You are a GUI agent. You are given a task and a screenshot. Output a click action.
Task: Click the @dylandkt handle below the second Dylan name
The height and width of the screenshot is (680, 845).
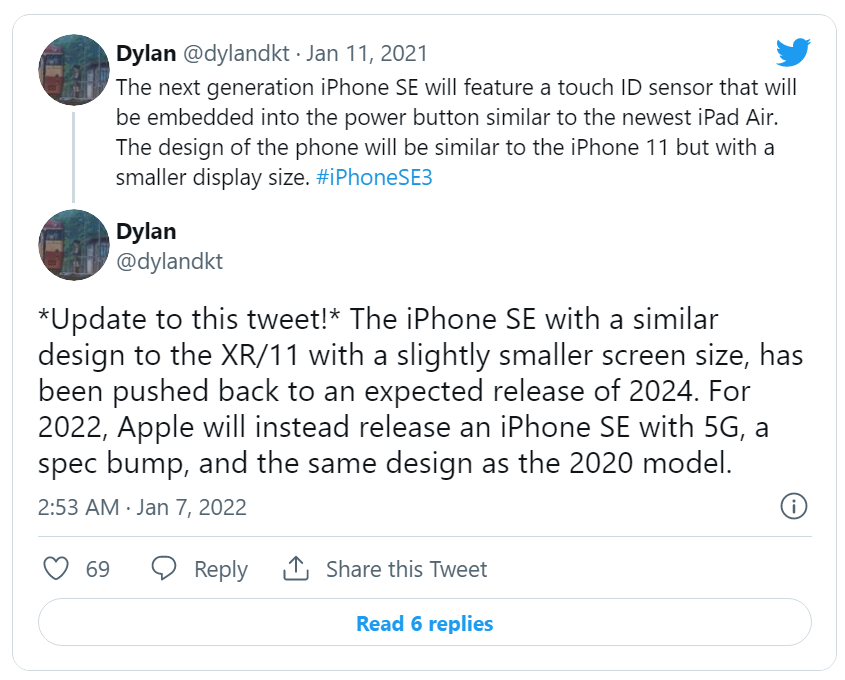[170, 262]
